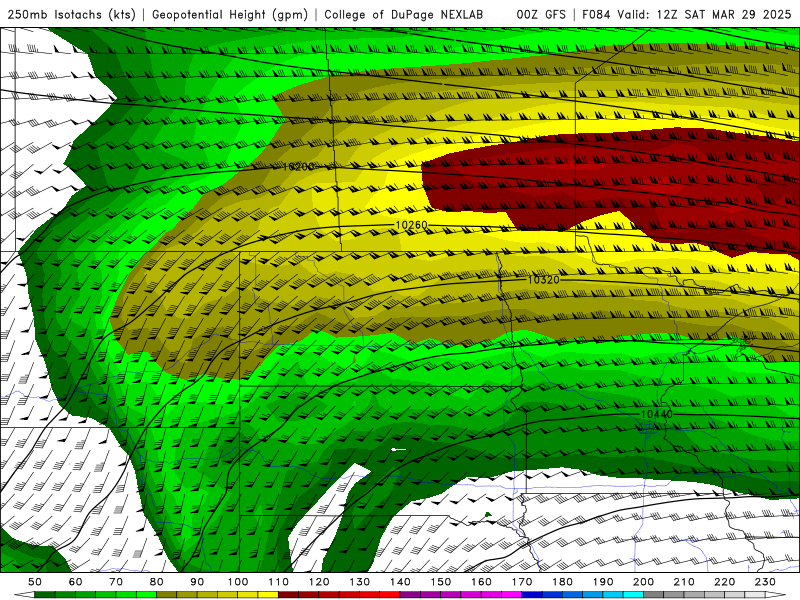800x600 pixels.
Task: Pick the bright magenta colorbar segment before 170
Action: tap(512, 595)
